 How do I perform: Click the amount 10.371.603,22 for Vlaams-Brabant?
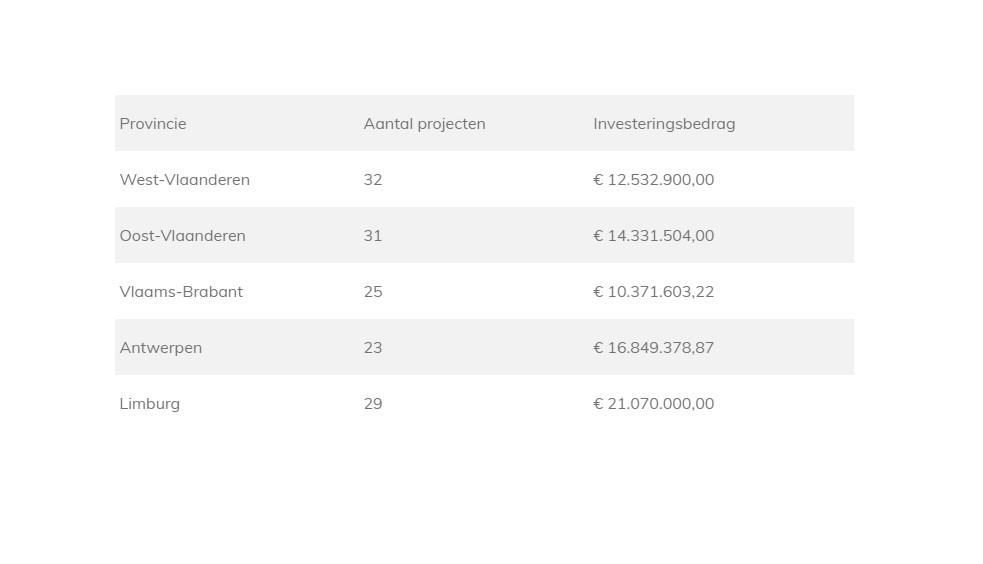click(x=661, y=292)
